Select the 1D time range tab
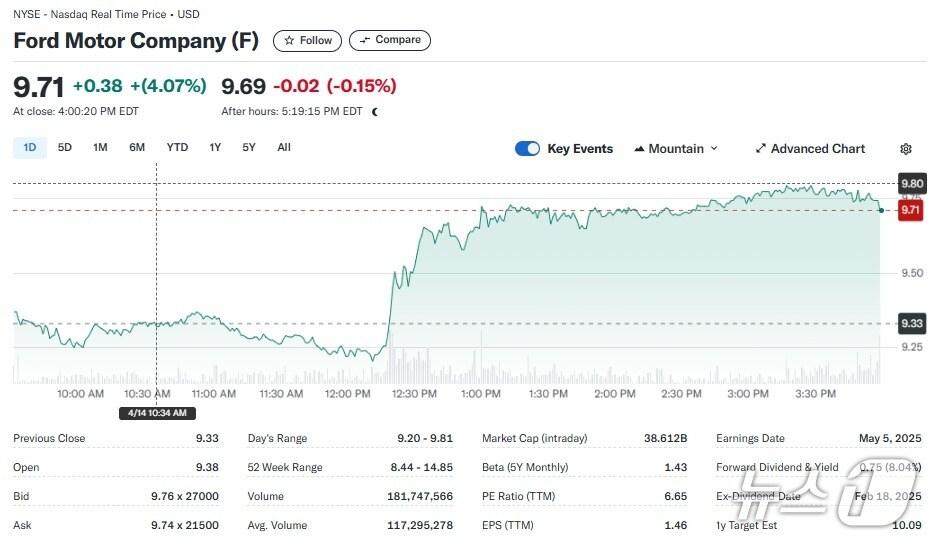This screenshot has height=540, width=930. point(29,148)
